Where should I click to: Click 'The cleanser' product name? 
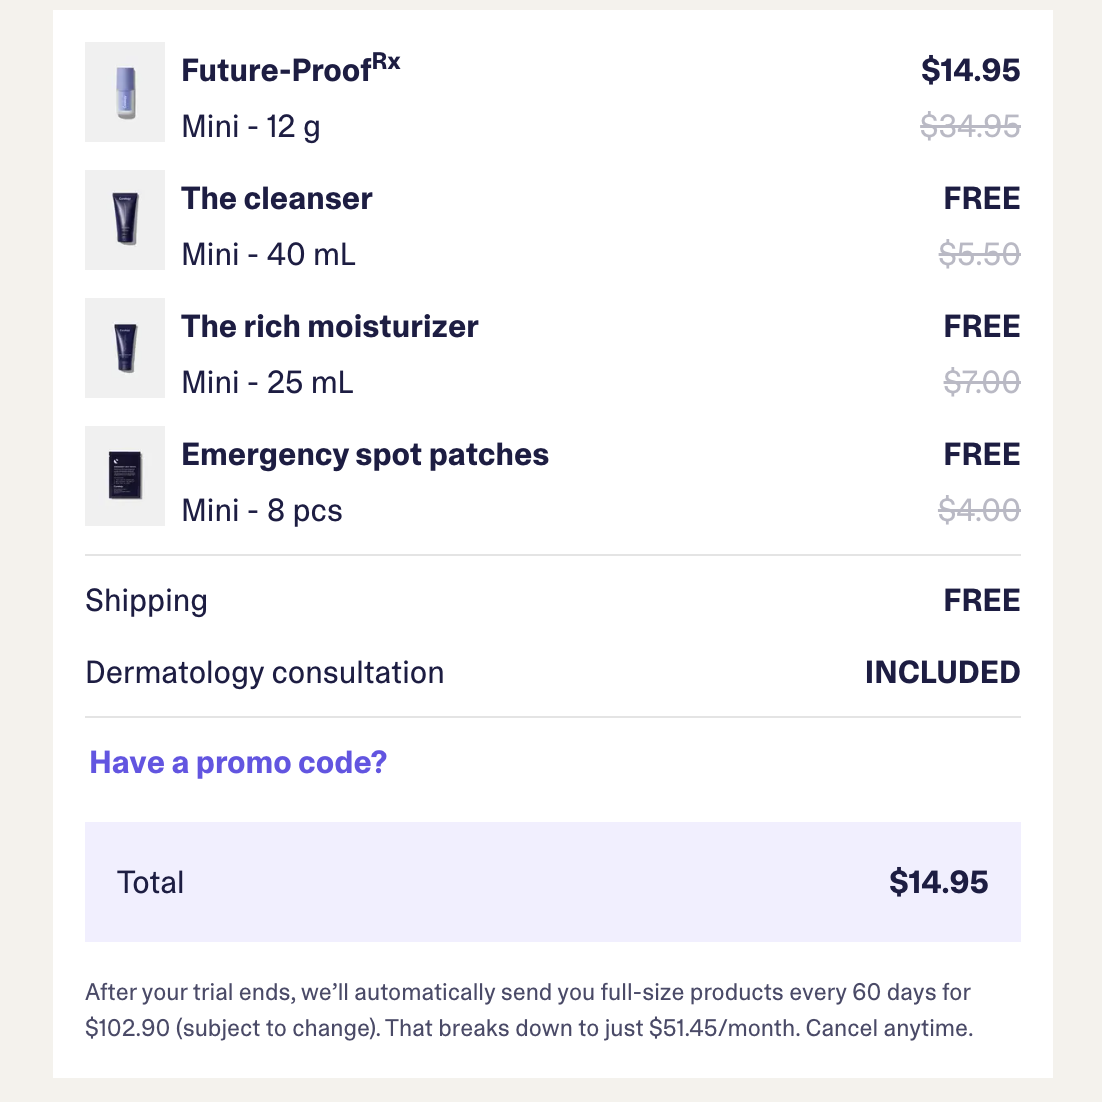coord(277,198)
